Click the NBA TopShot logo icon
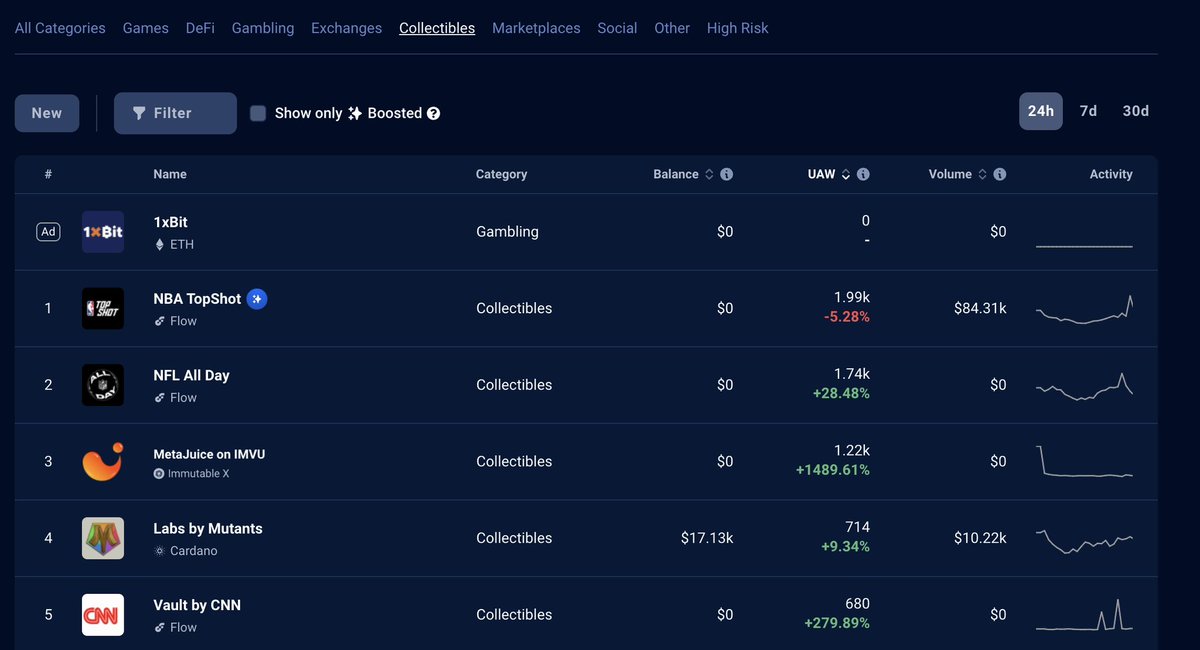 pos(103,309)
